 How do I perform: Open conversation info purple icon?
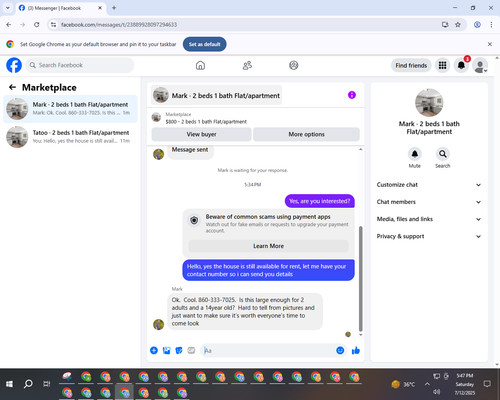(352, 95)
